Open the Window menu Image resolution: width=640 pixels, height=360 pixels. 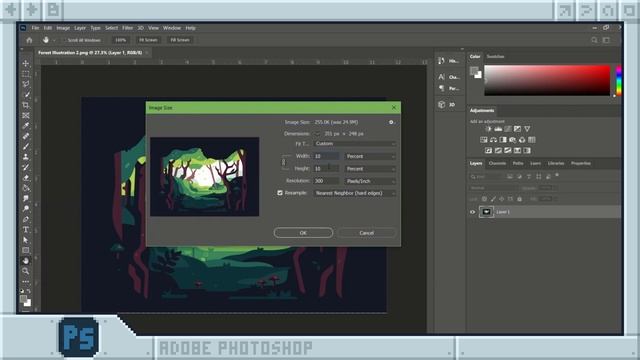(172, 28)
